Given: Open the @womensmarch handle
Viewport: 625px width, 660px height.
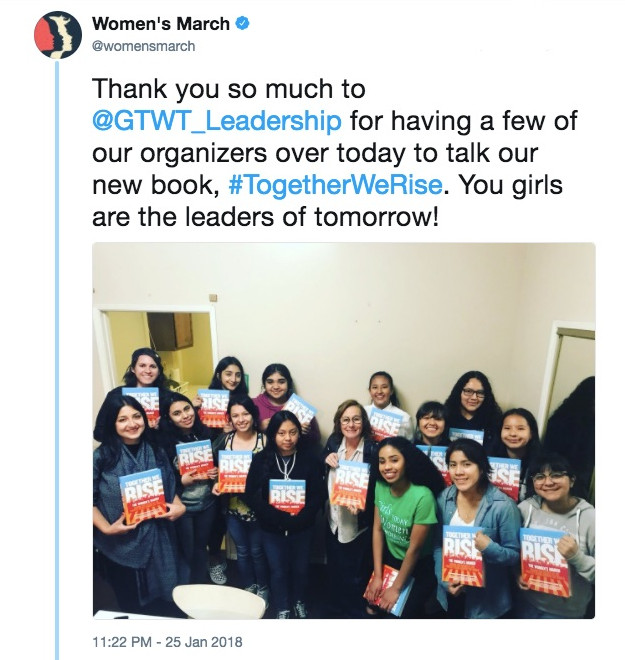Looking at the screenshot, I should tap(144, 46).
